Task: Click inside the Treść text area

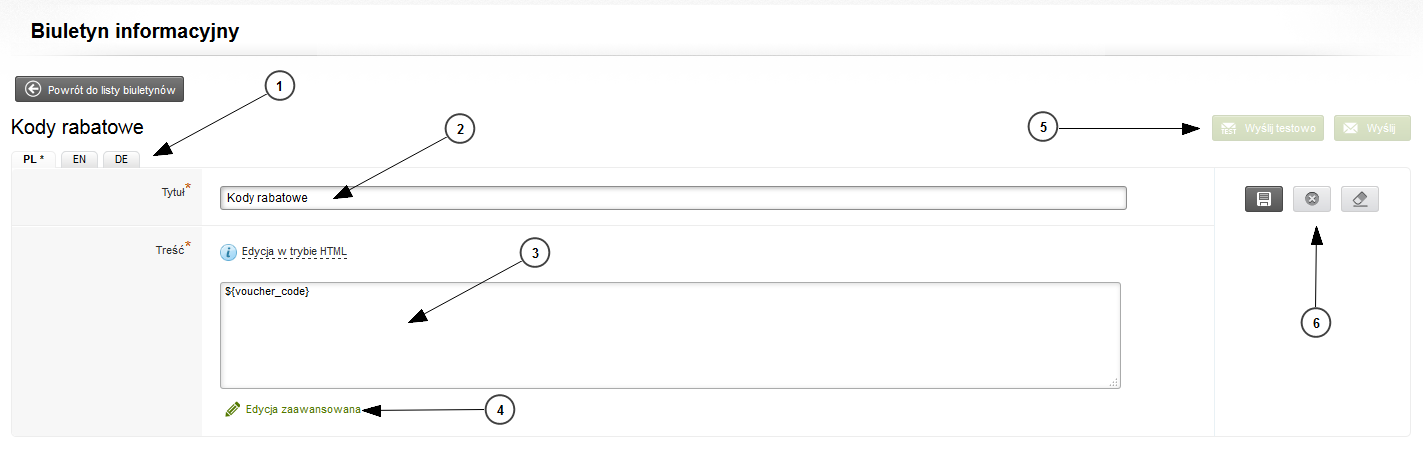Action: pyautogui.click(x=670, y=335)
